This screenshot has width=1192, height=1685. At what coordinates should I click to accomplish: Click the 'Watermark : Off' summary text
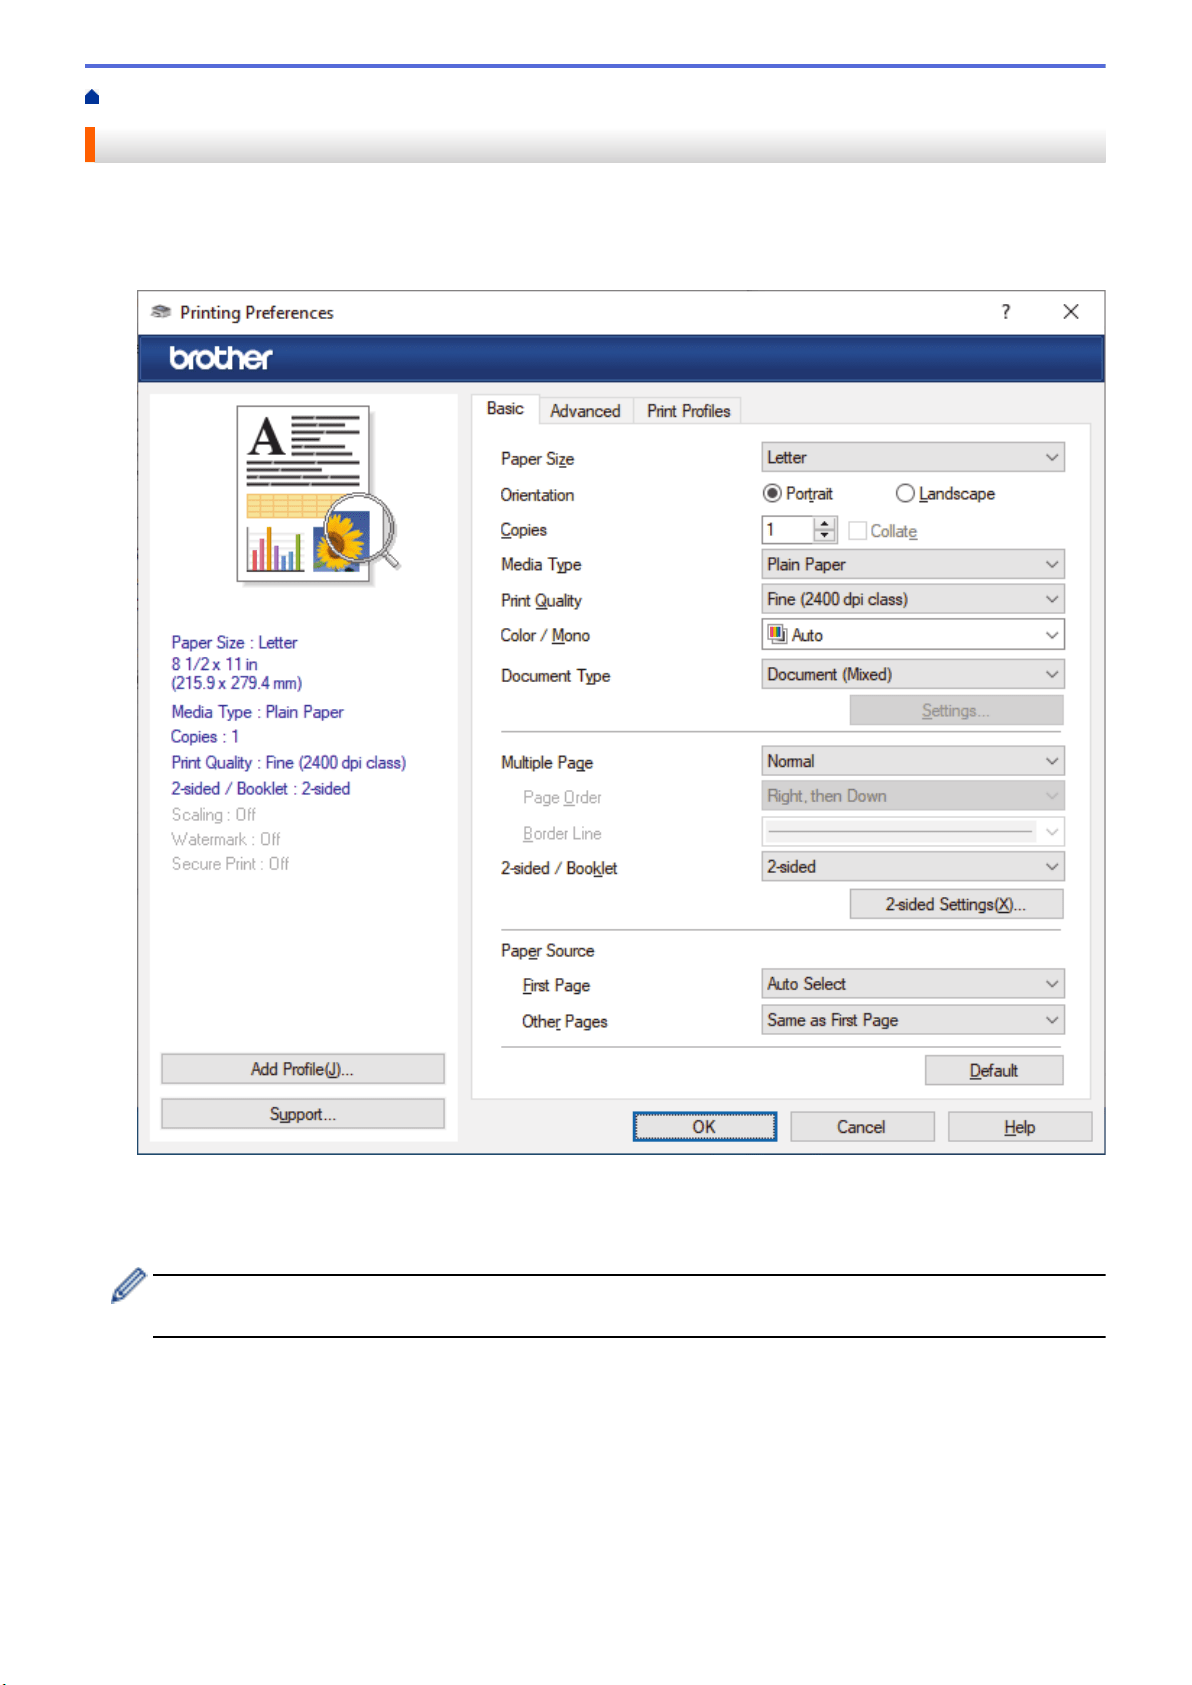(225, 839)
